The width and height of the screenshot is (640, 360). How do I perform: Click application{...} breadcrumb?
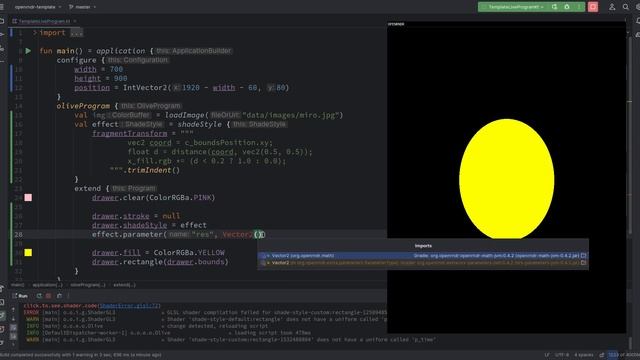click(47, 285)
